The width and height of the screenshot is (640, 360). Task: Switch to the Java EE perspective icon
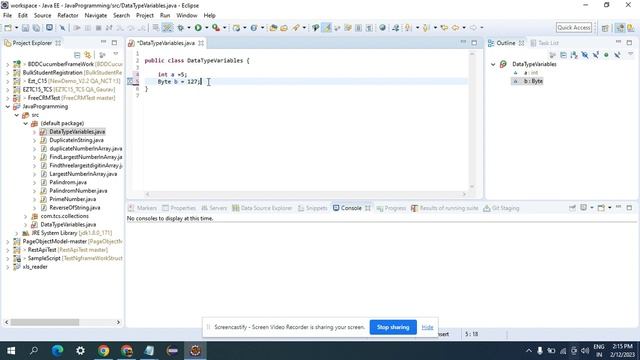pos(620,28)
